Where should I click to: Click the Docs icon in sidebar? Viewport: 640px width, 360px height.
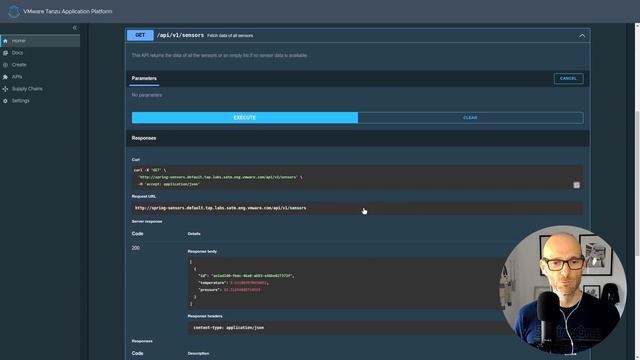click(x=5, y=53)
